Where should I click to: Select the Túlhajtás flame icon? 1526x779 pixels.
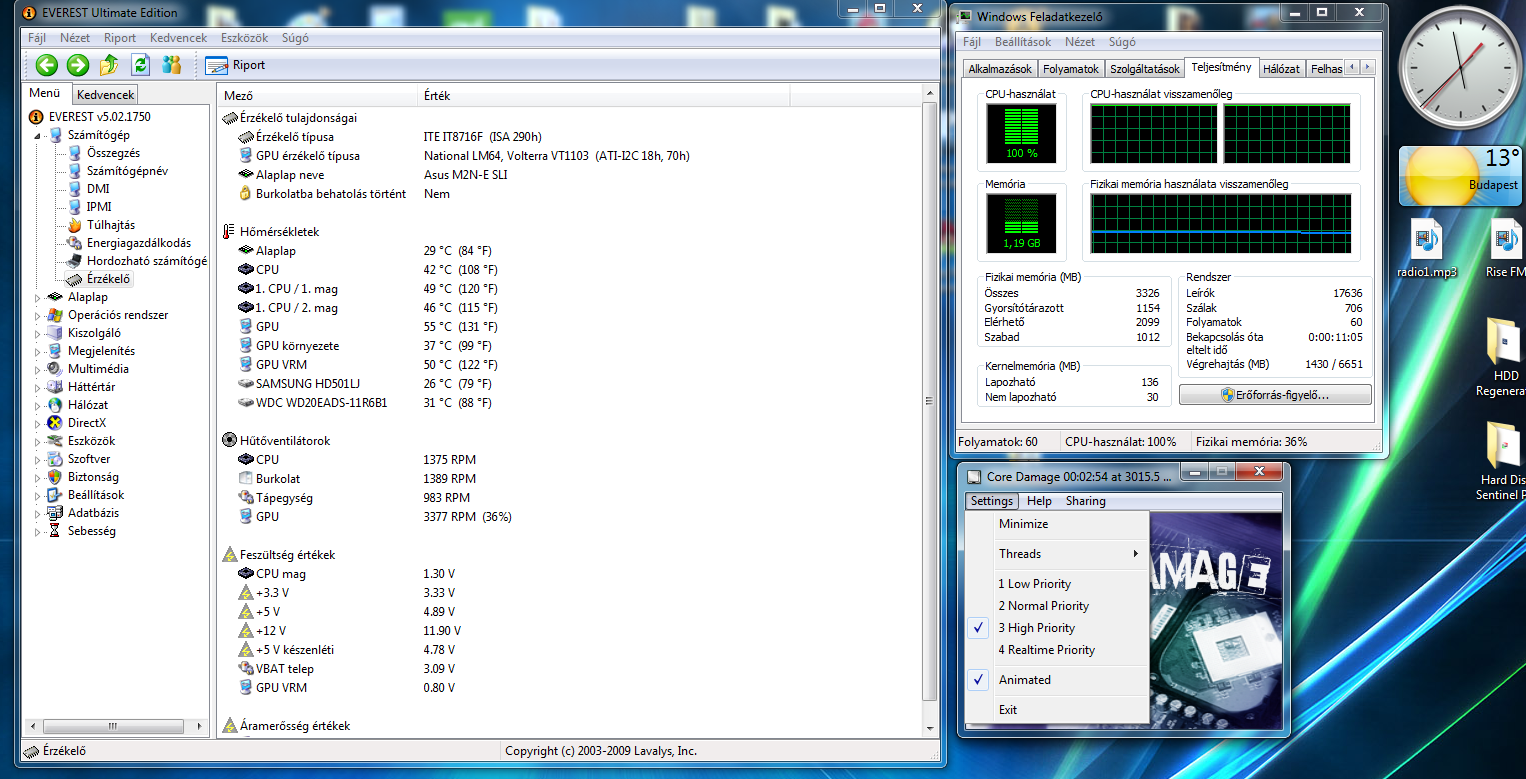click(75, 225)
